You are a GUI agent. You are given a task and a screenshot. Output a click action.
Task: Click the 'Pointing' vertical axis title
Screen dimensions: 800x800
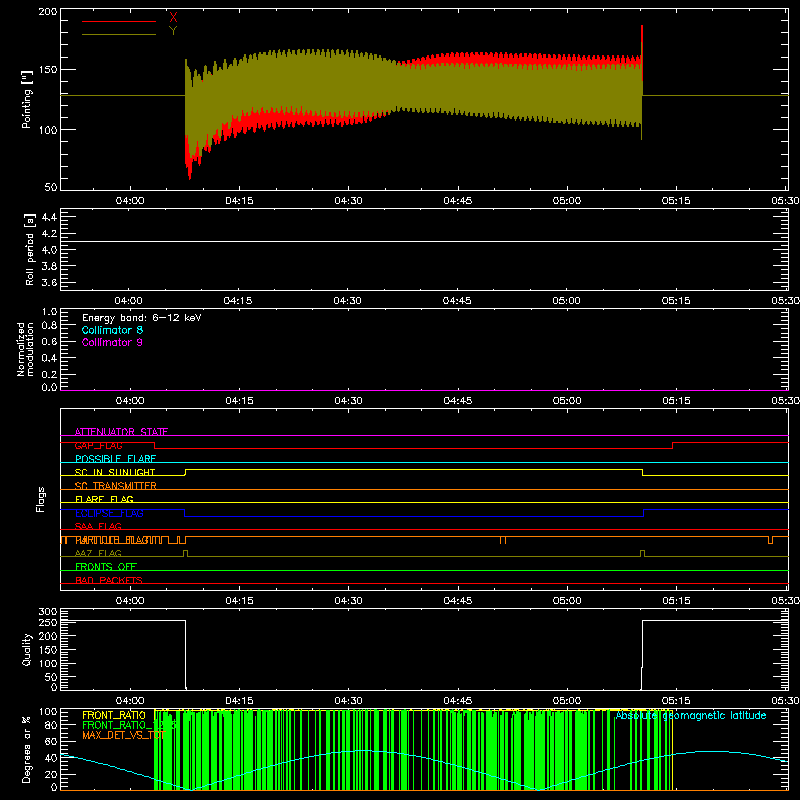(27, 99)
